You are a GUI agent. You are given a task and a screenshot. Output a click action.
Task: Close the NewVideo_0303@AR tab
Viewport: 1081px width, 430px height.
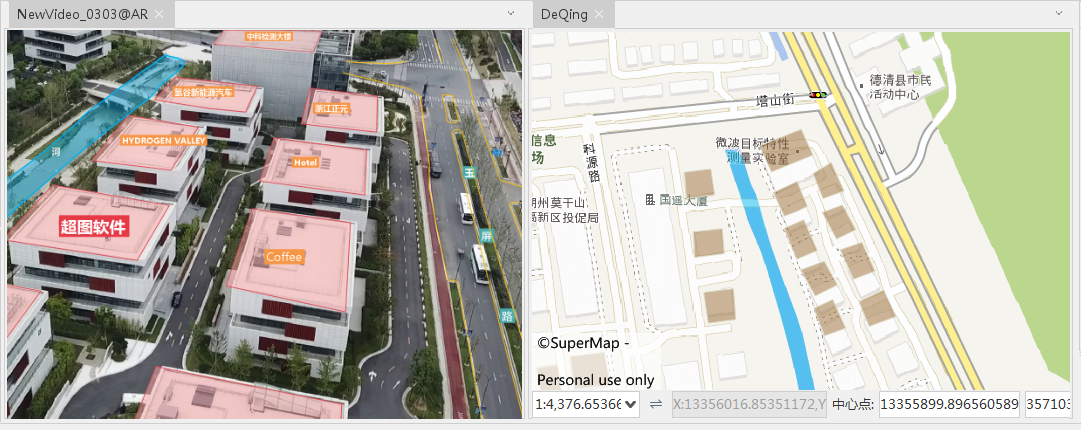pos(159,14)
